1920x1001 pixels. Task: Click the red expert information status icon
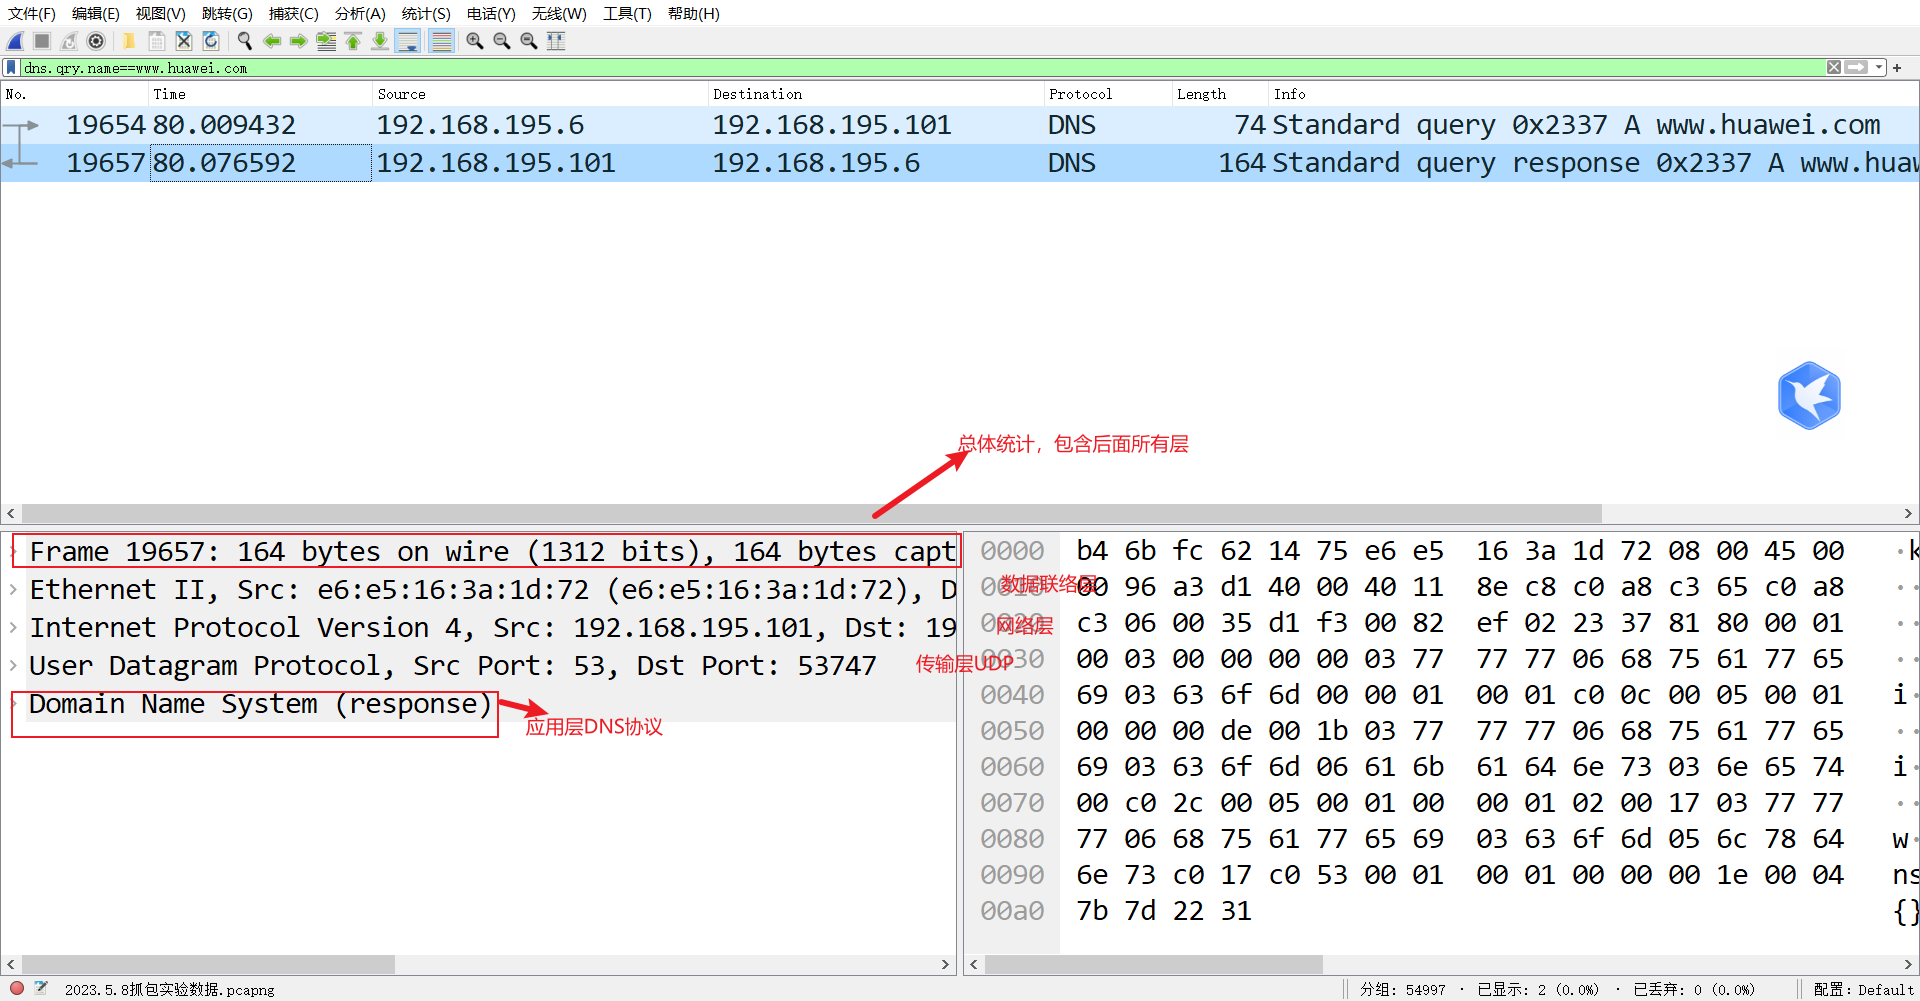pyautogui.click(x=17, y=988)
